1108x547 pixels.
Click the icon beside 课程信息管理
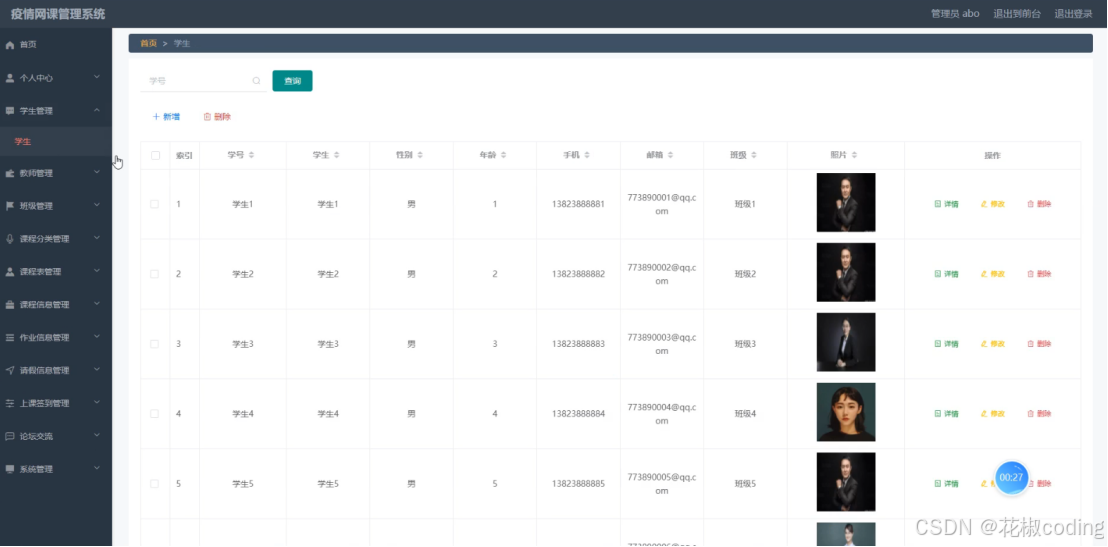[10, 305]
